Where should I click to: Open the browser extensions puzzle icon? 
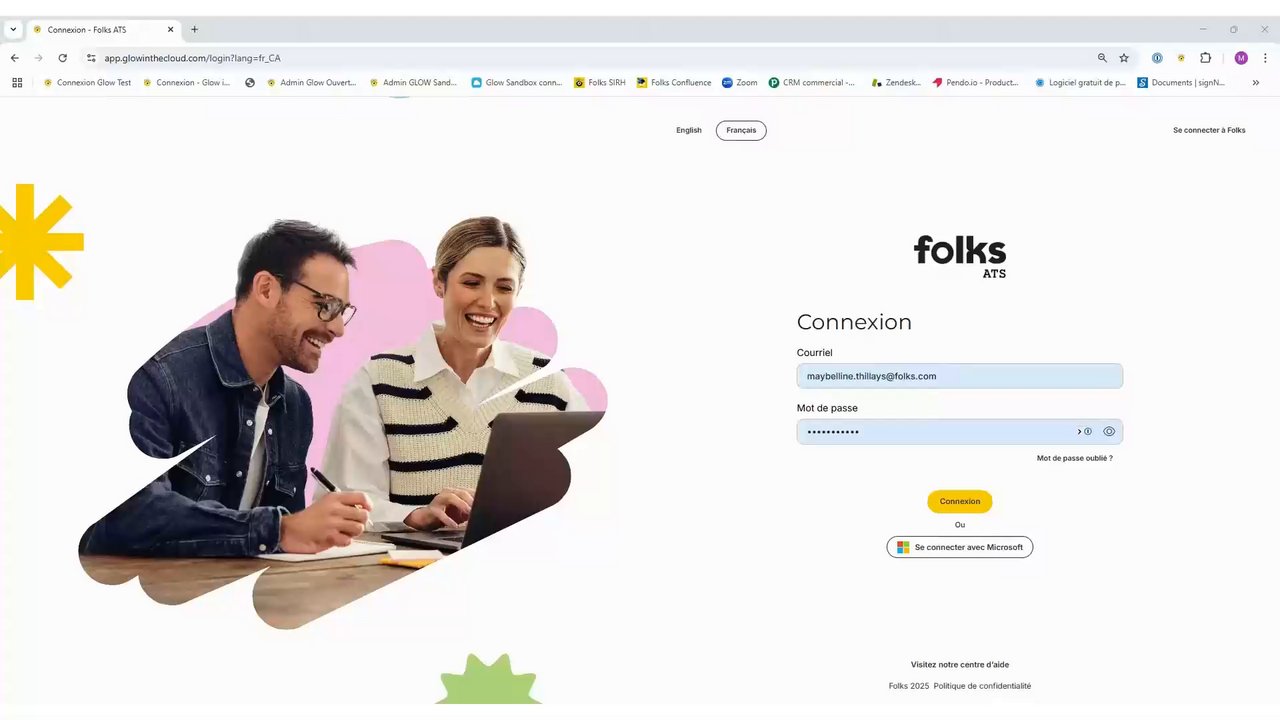[x=1205, y=58]
